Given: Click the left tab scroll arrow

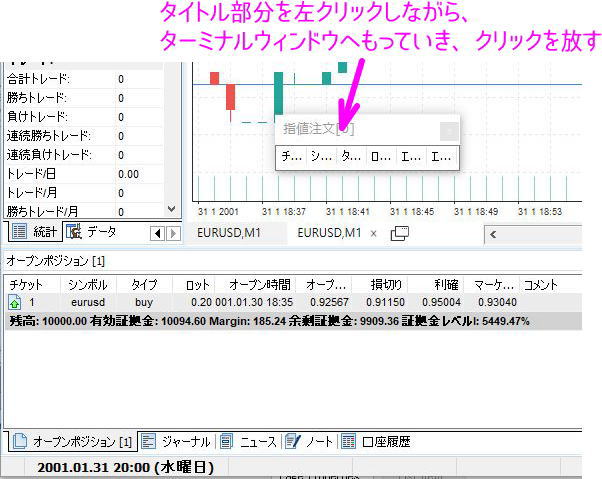Looking at the screenshot, I should (157, 233).
